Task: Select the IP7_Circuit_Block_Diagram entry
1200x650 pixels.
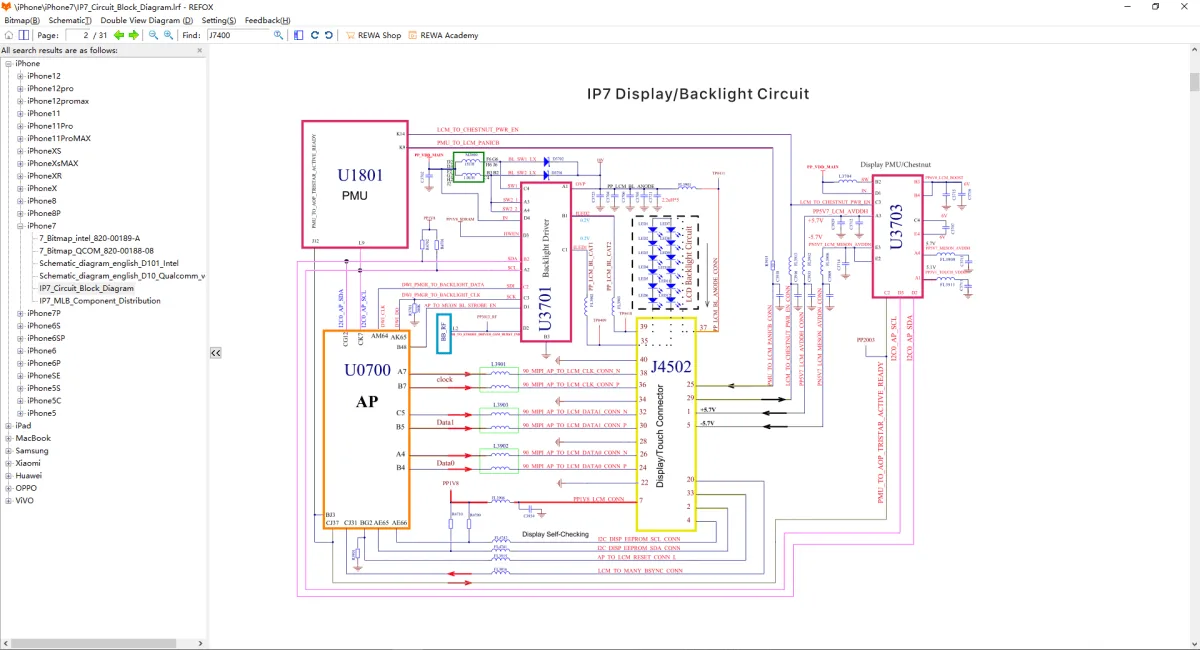Action: coord(86,288)
